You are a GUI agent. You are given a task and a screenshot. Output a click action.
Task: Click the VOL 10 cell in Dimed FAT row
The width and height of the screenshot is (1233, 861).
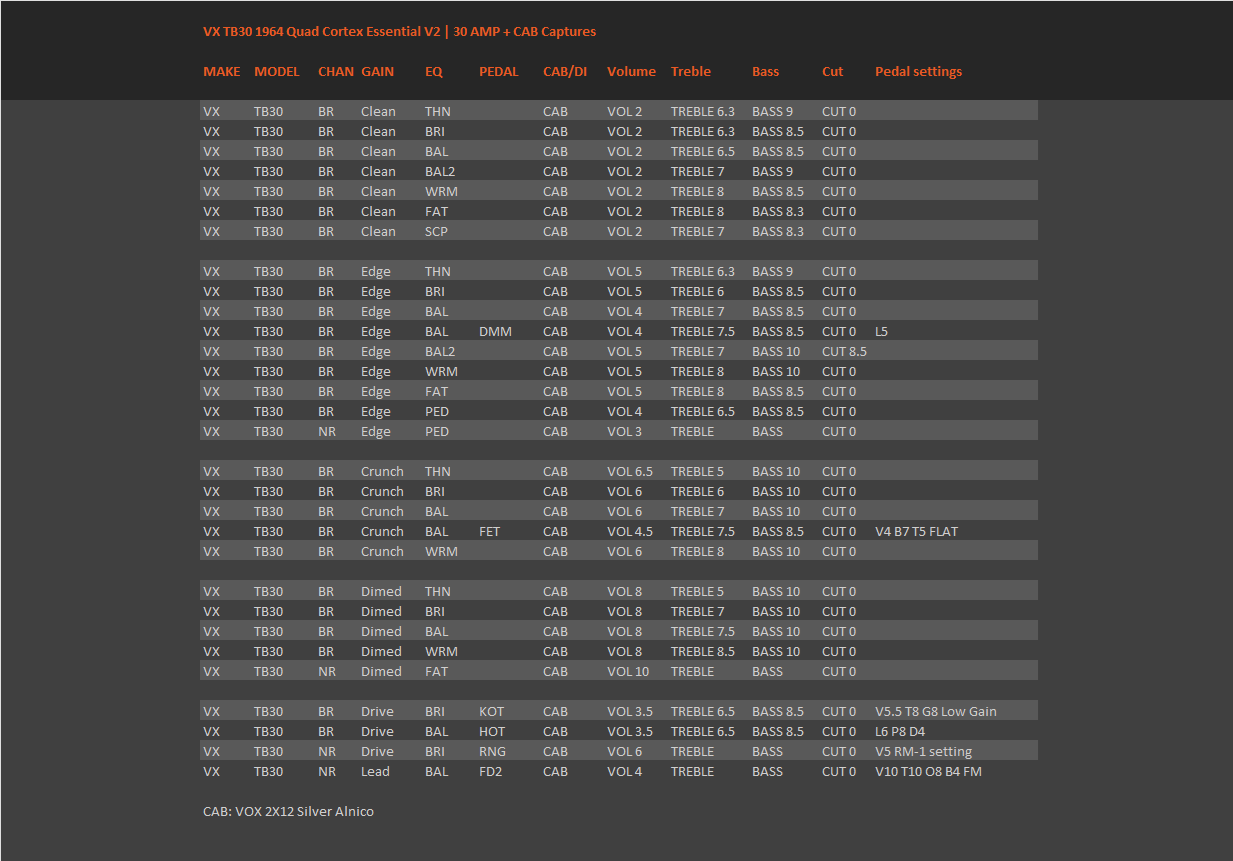(x=628, y=671)
